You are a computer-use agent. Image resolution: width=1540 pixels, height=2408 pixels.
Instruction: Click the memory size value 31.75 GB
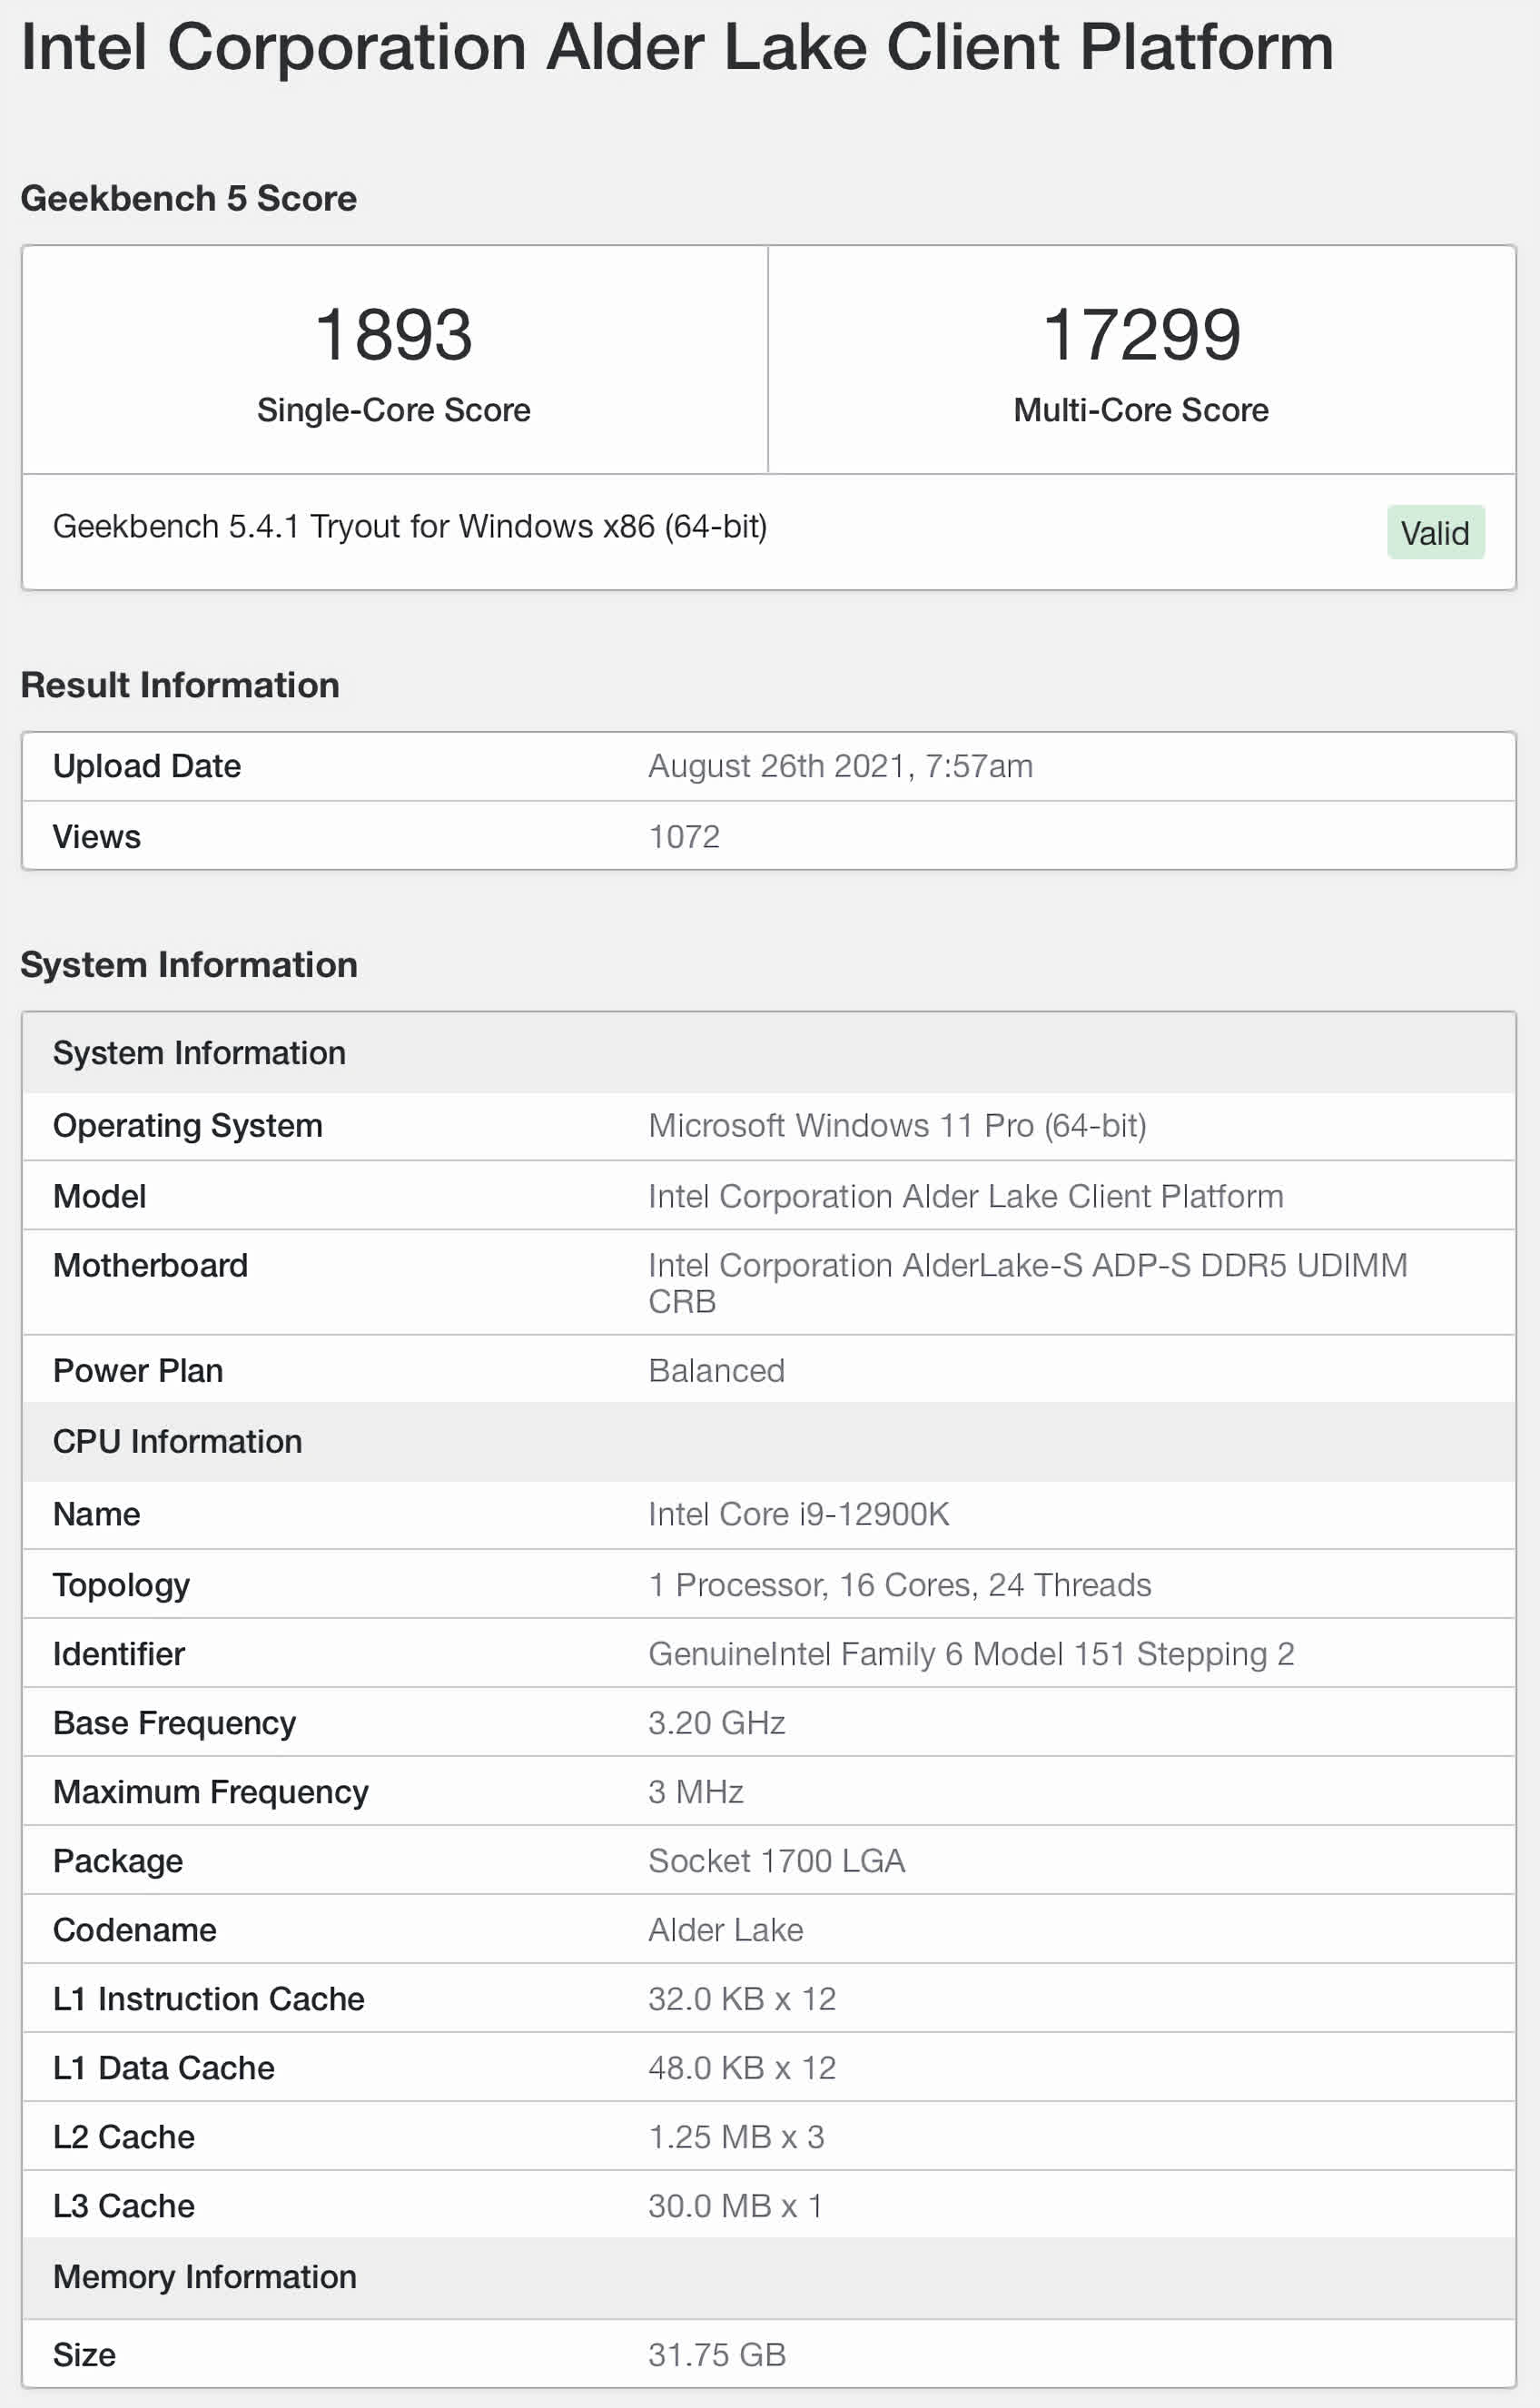point(716,2355)
